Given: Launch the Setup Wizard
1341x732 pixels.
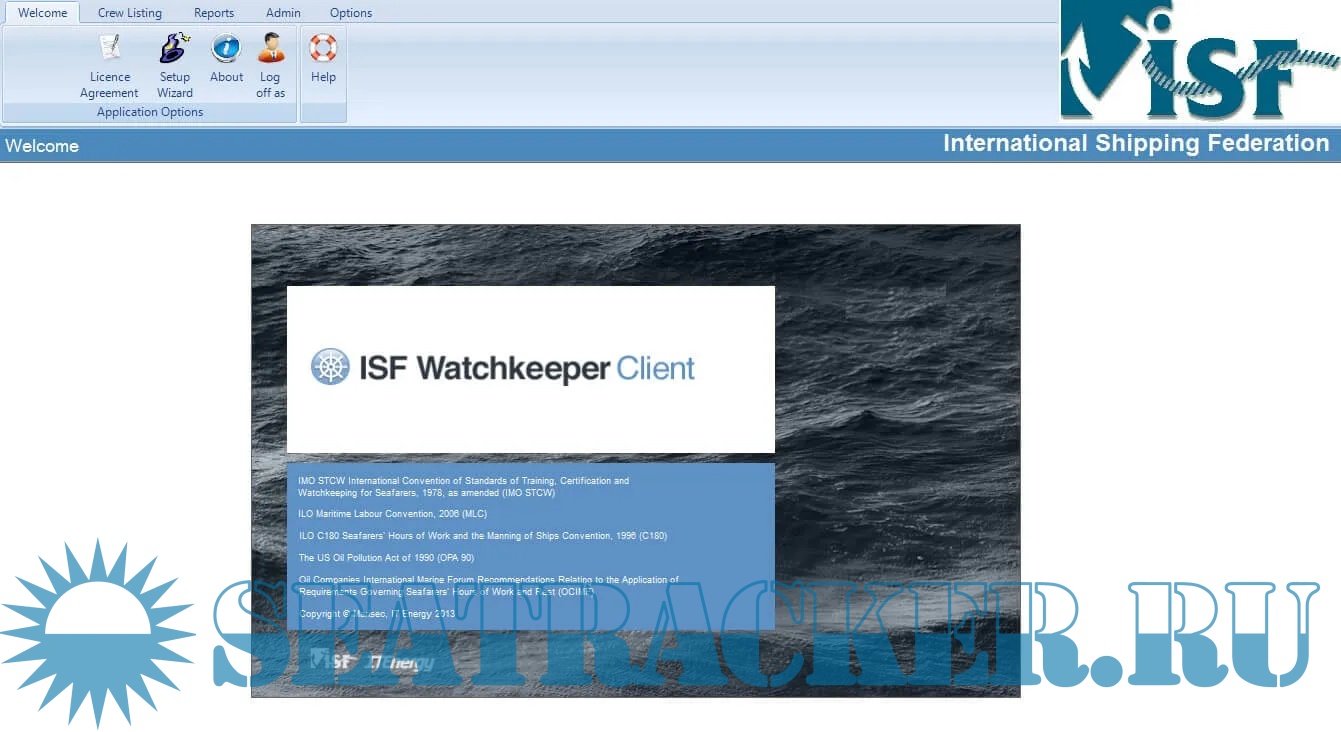Looking at the screenshot, I should pos(175,49).
